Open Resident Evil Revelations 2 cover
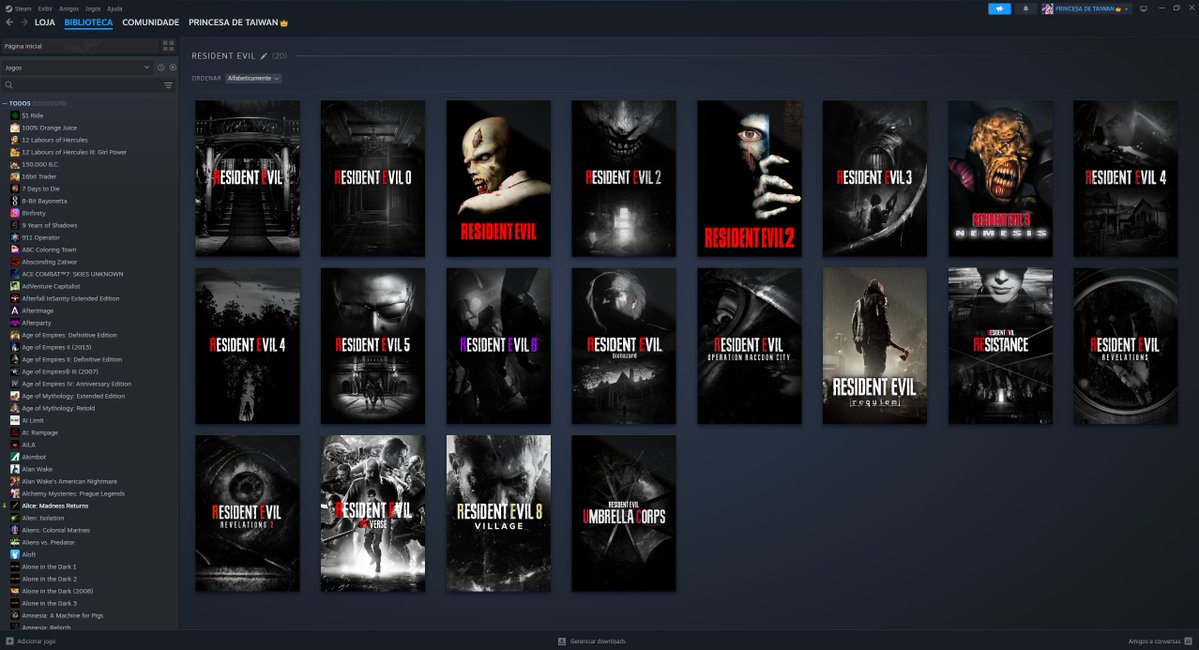 (248, 513)
